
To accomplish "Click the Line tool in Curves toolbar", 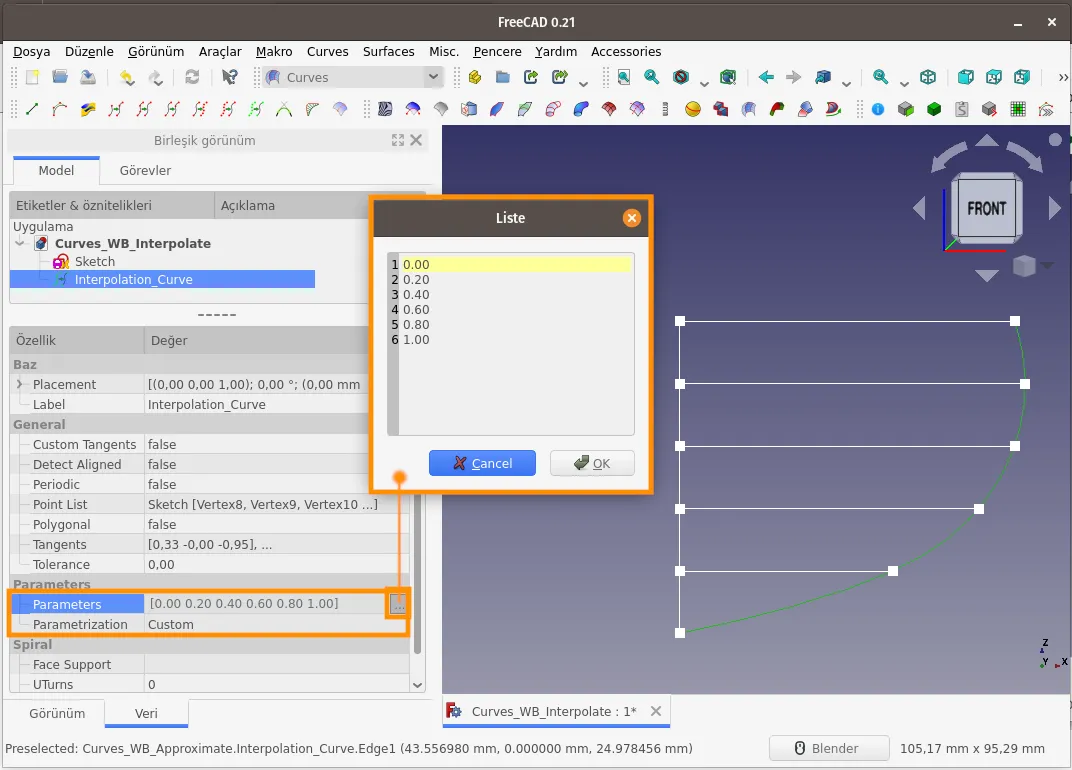I will 31,109.
